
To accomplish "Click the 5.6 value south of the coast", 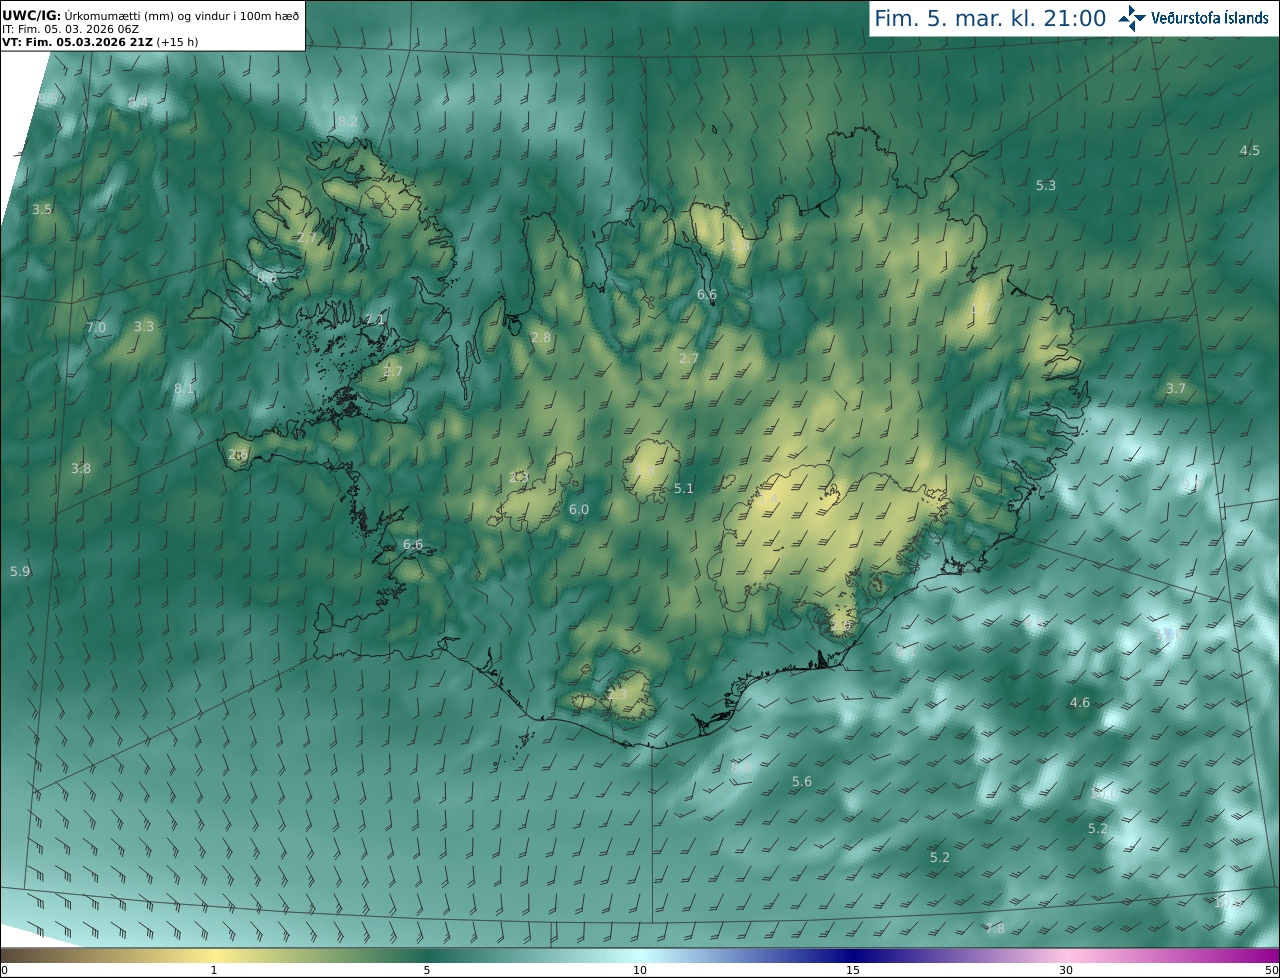I will [802, 781].
